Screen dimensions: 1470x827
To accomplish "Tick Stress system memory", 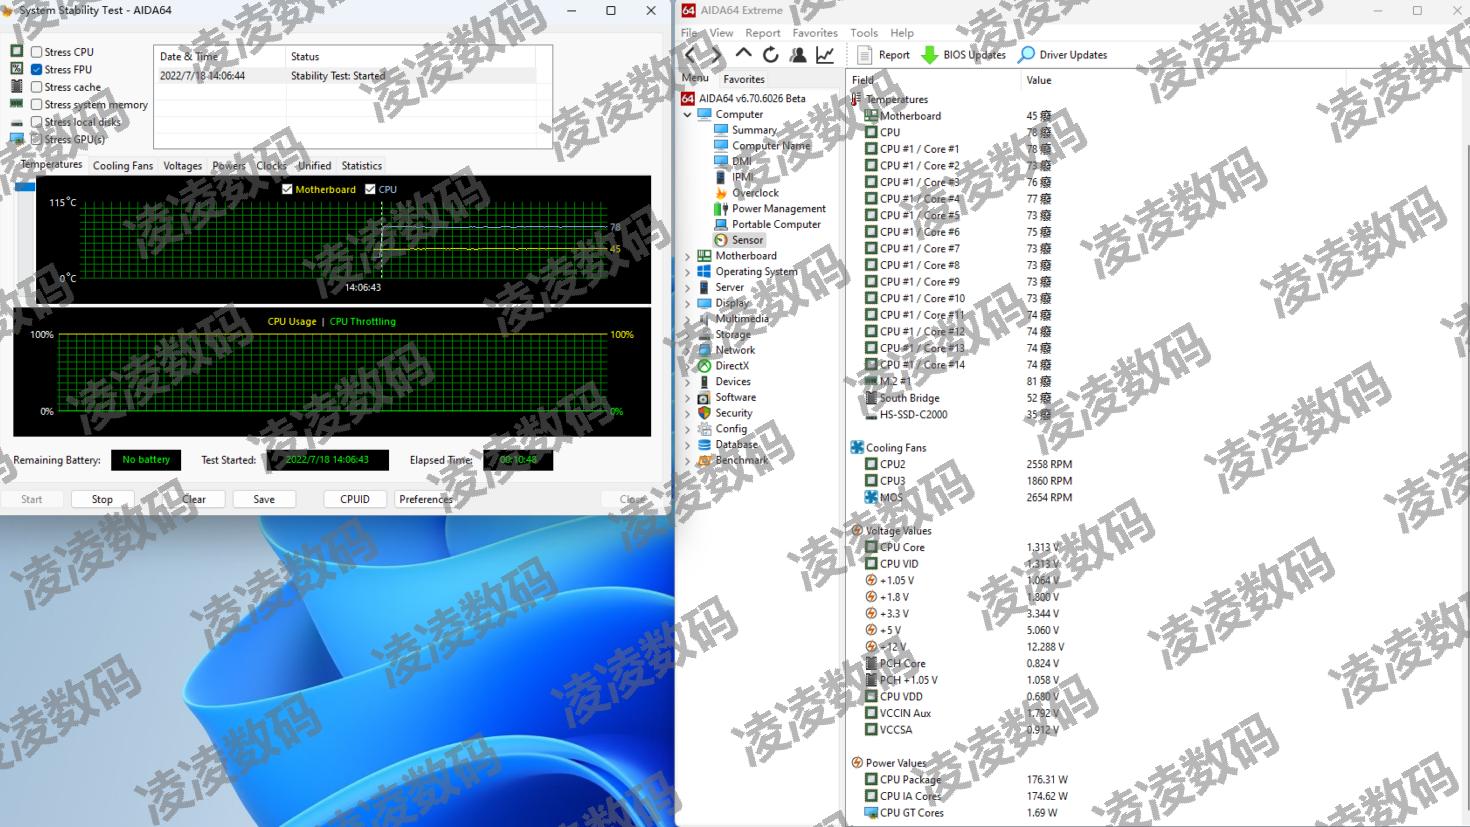I will click(x=37, y=105).
